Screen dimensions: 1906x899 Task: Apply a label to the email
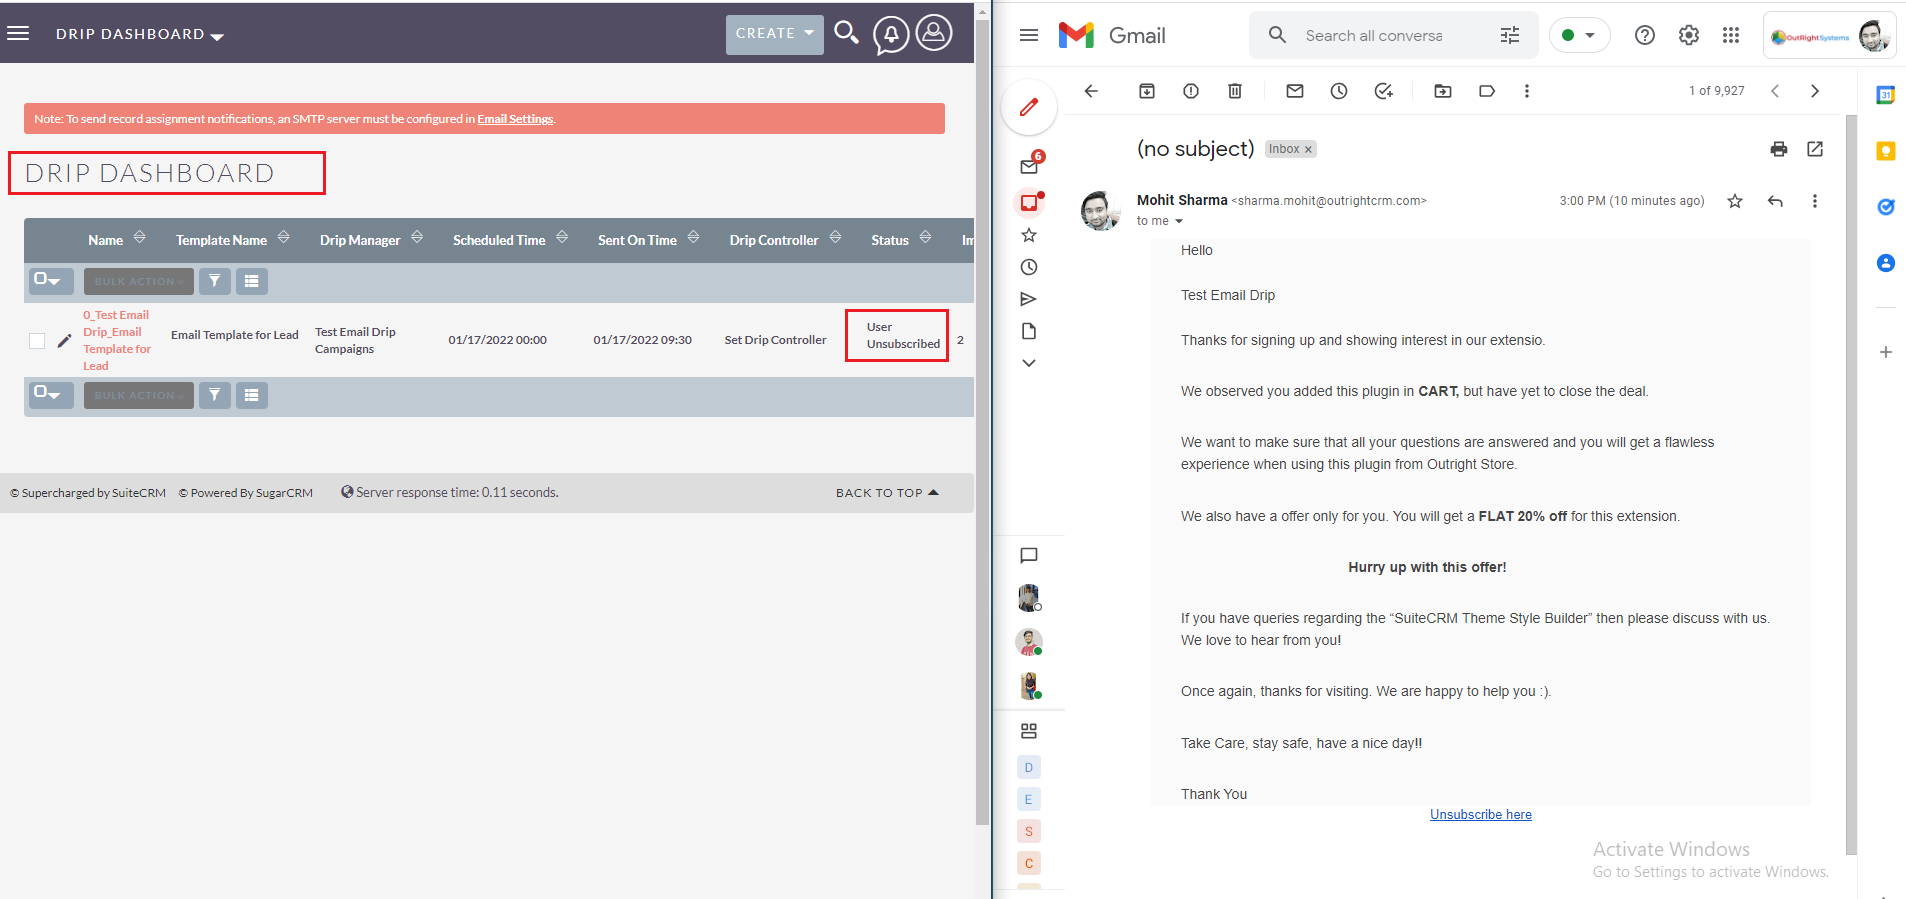[x=1487, y=91]
